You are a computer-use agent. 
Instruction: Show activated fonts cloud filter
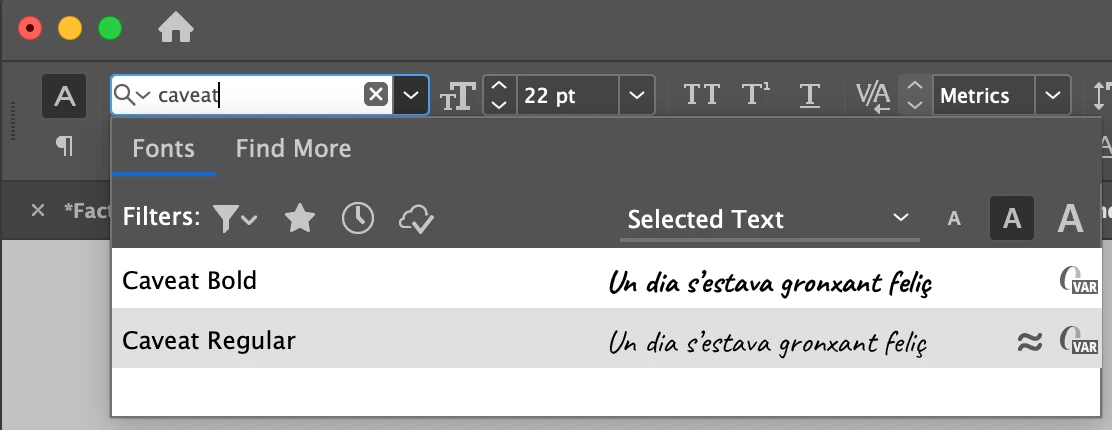click(416, 219)
